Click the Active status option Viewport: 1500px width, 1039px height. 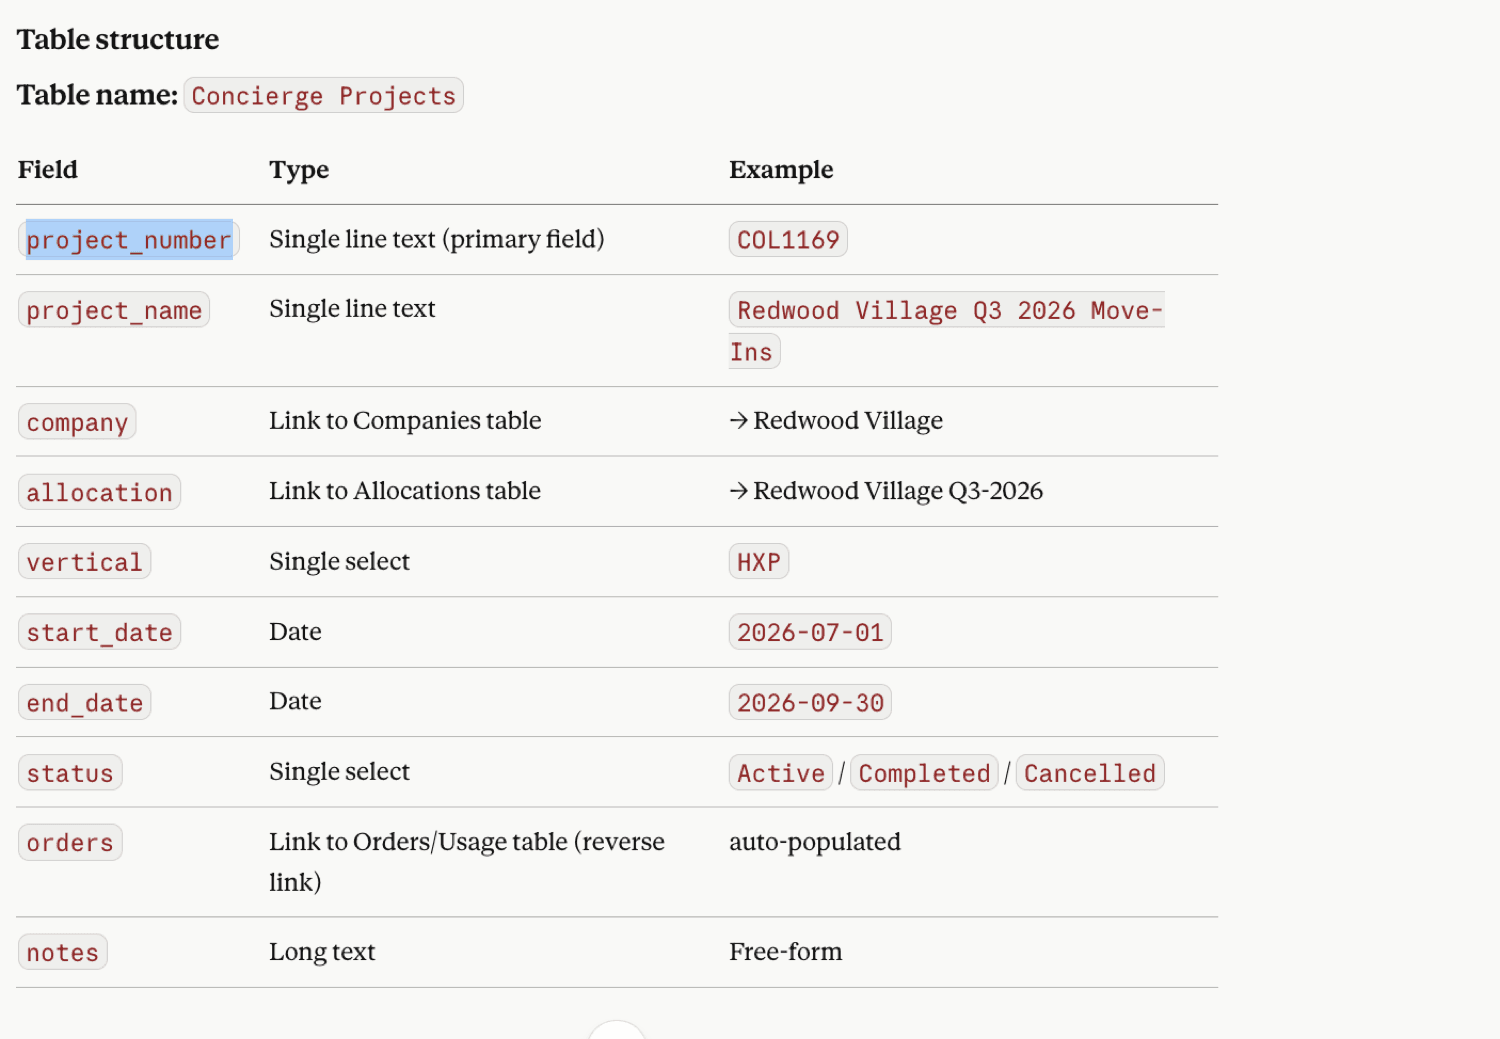[x=781, y=772]
